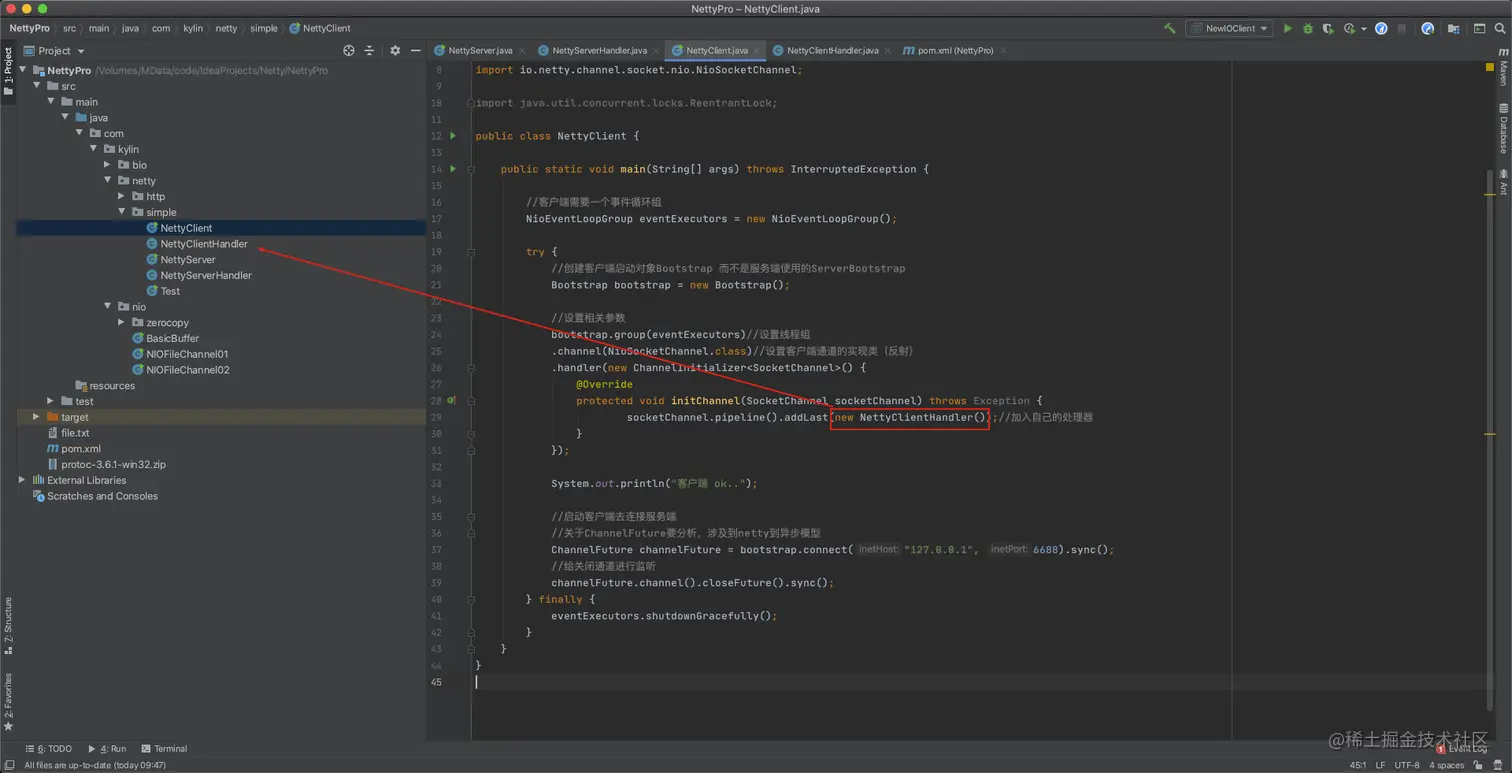Select NettyServer class in project tree
The width and height of the screenshot is (1512, 773).
[x=188, y=259]
